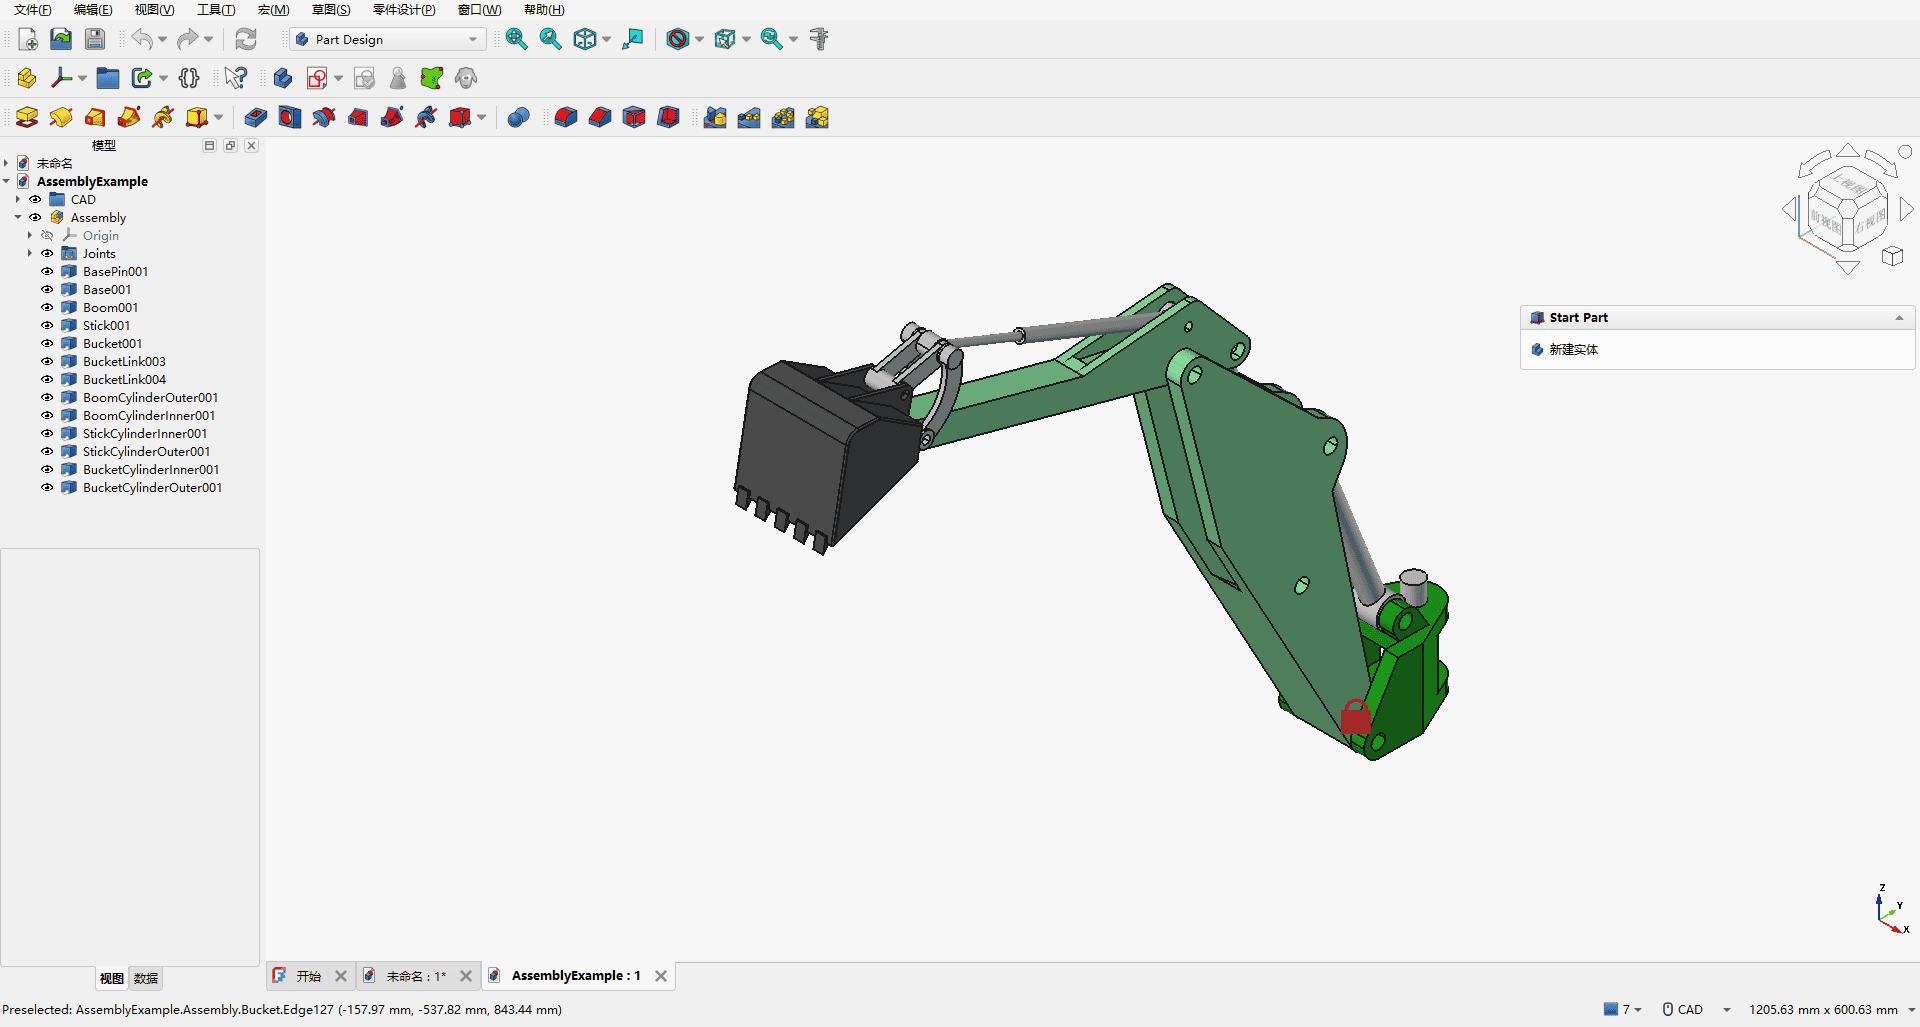Select the Additive pipe sweep tool

(x=129, y=117)
